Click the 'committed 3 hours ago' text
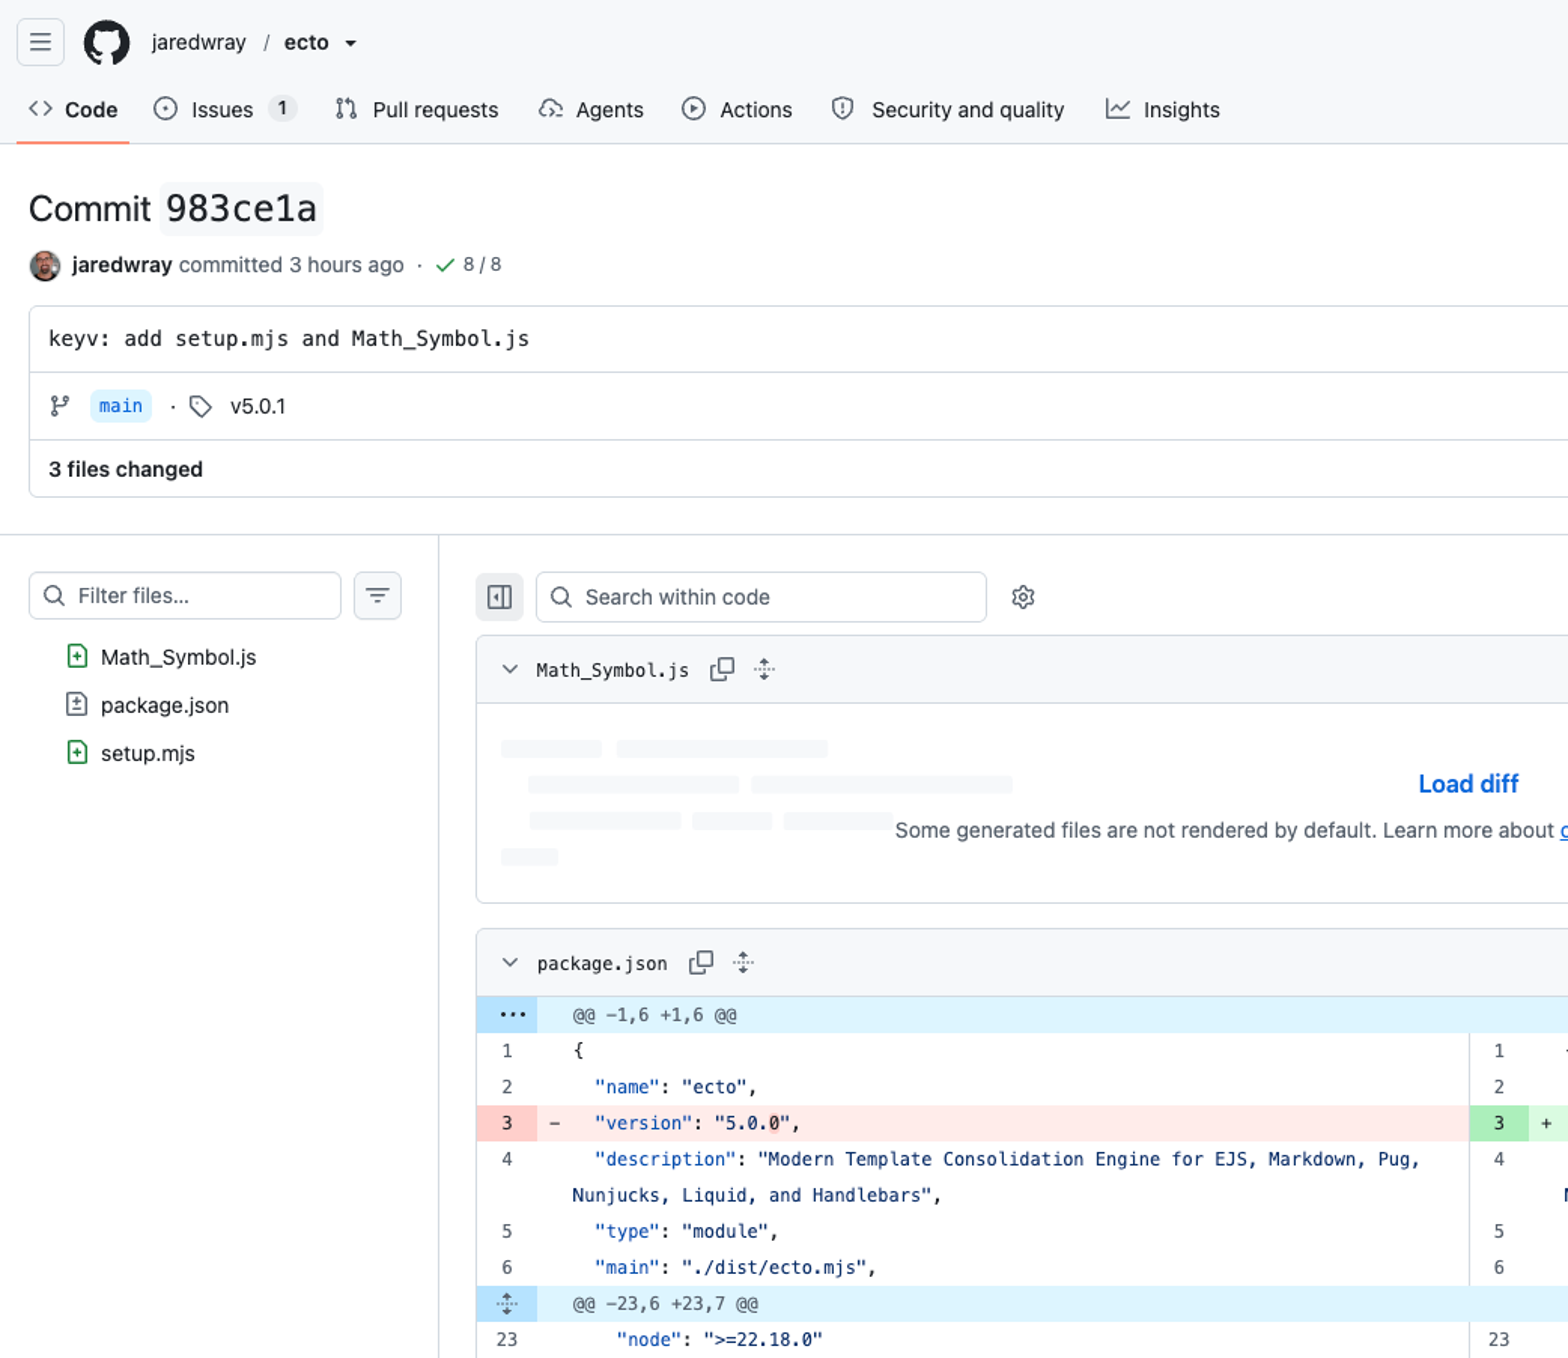Screen dimensions: 1568x1358 291,265
